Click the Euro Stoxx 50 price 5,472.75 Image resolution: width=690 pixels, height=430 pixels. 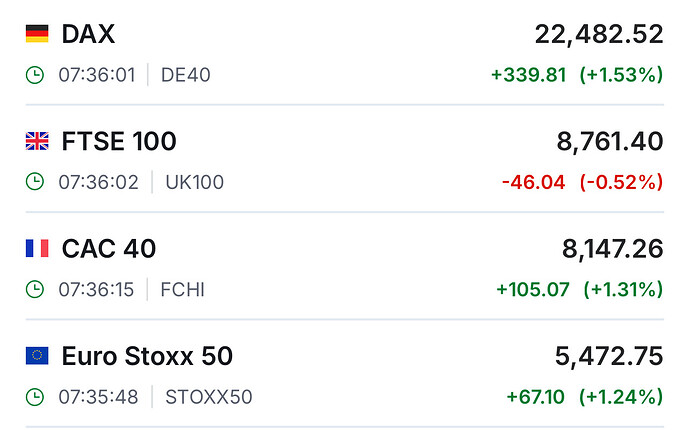tap(609, 356)
